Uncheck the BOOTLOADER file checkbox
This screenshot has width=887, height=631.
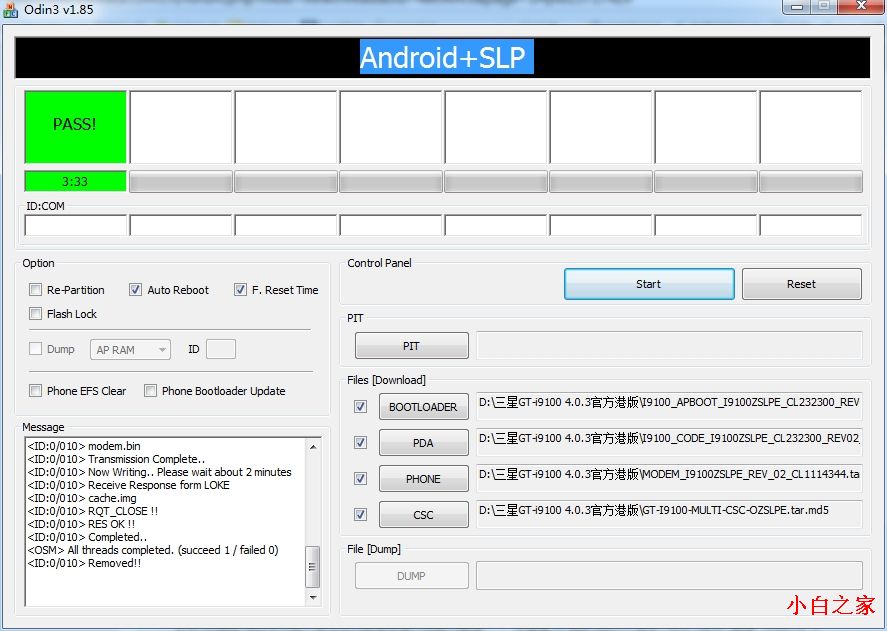[360, 406]
